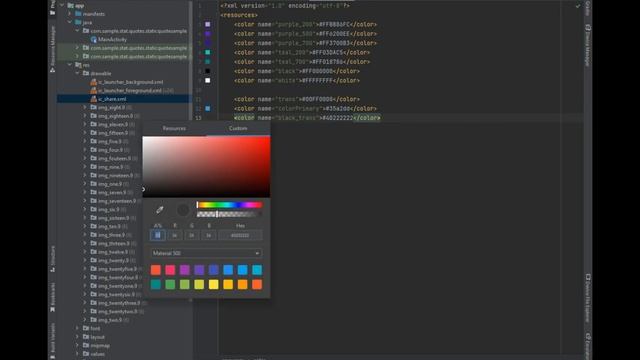Screen dimensions: 640x360
Task: Choose the green swatch next to teal
Action: (x=170, y=284)
